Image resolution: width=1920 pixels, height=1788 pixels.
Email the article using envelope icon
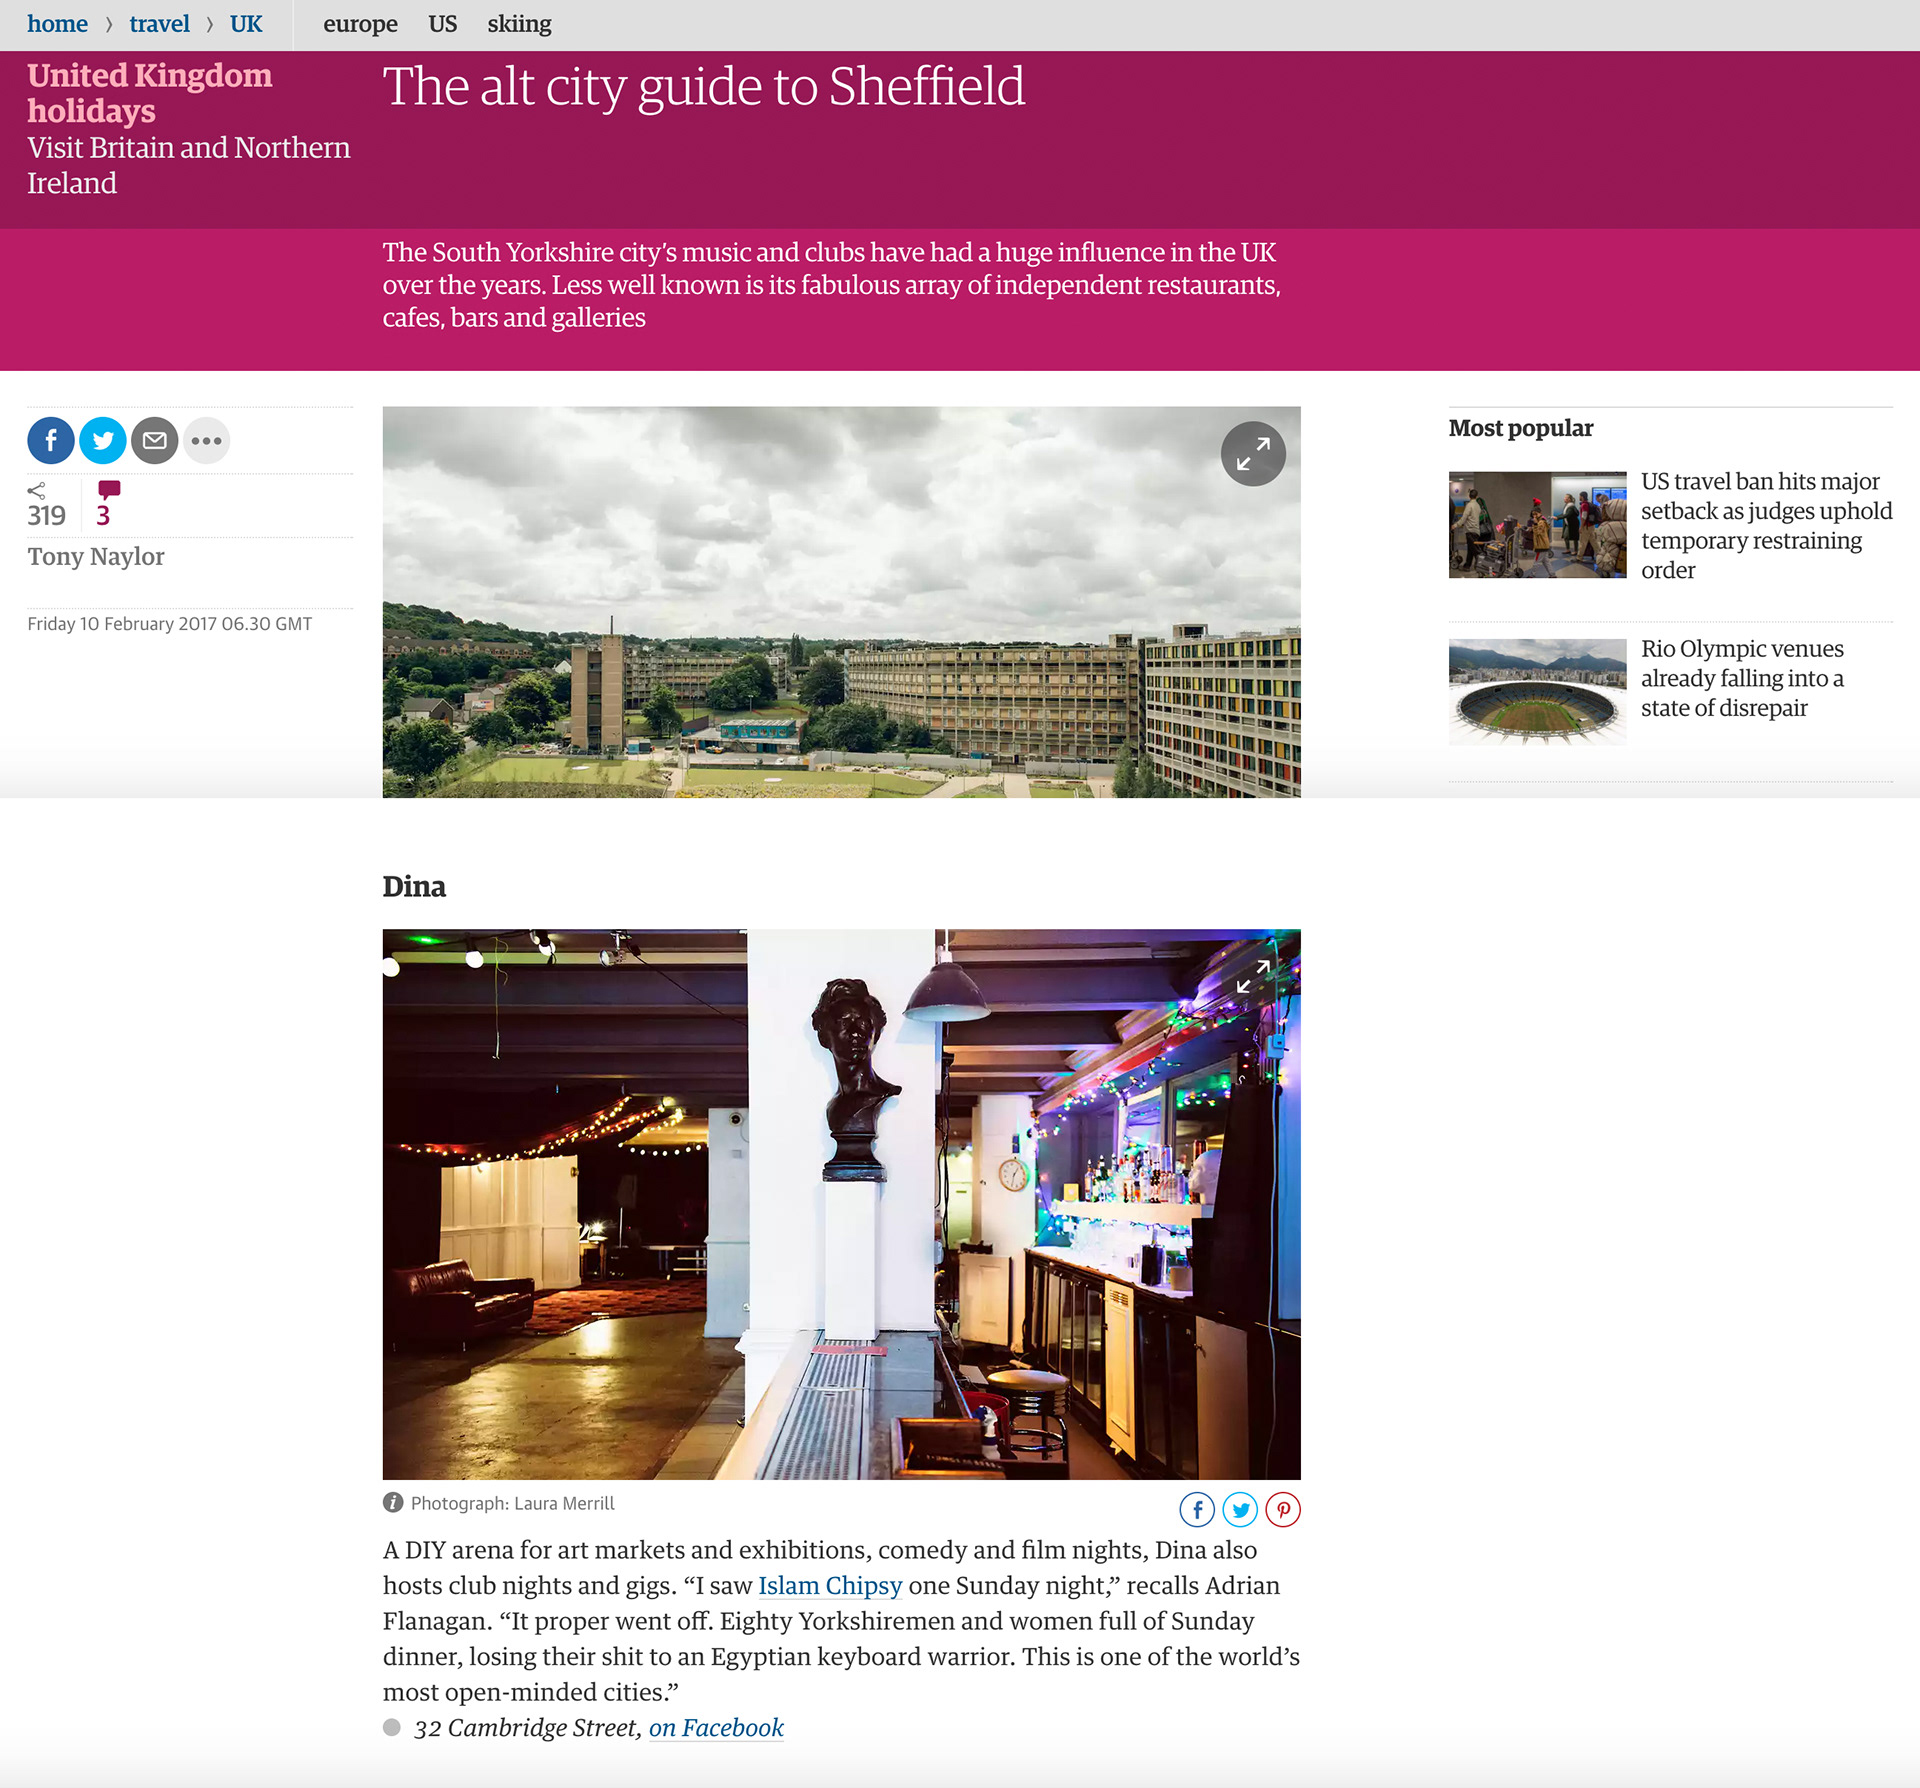point(154,440)
